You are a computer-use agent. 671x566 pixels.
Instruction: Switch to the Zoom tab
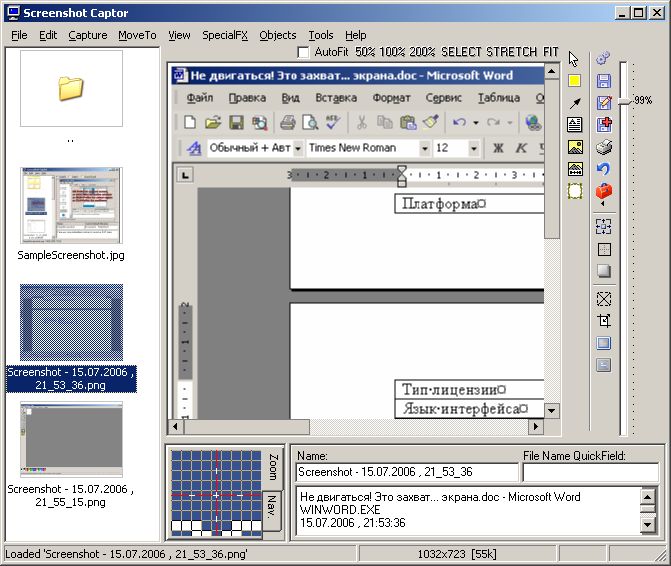[x=273, y=467]
